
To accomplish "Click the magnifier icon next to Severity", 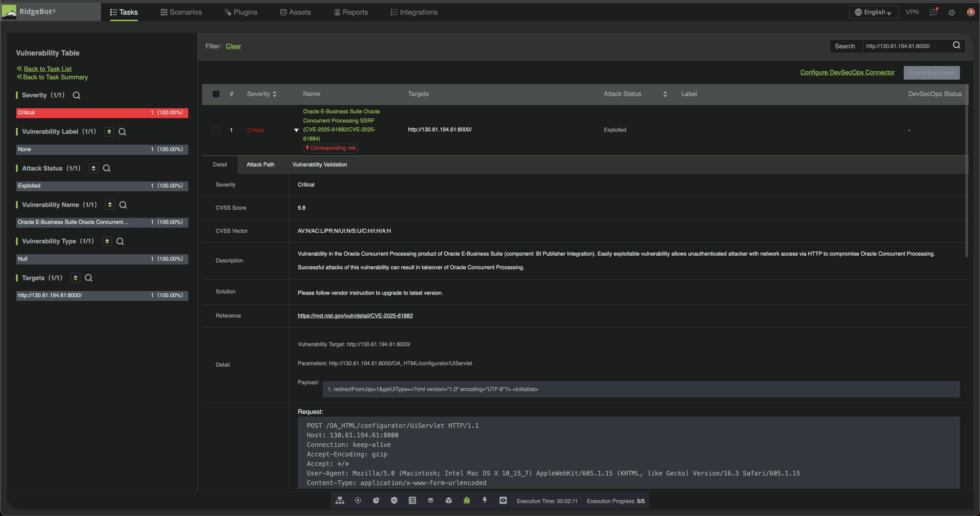I will pos(76,95).
